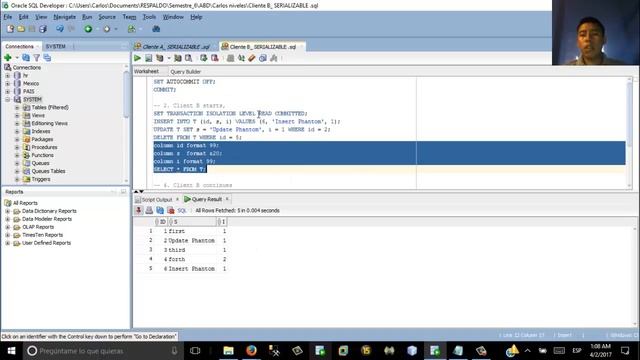Open the Help menu

196,17
